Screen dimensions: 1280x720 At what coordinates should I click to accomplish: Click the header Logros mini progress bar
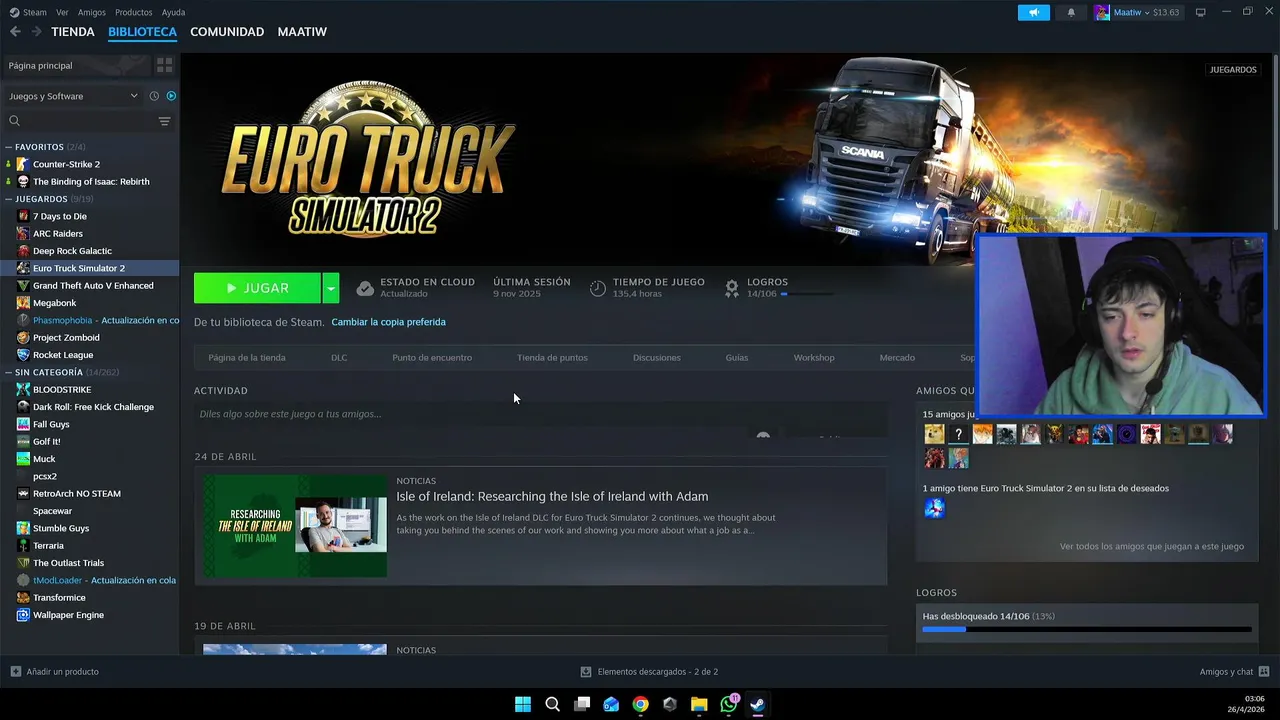[809, 294]
